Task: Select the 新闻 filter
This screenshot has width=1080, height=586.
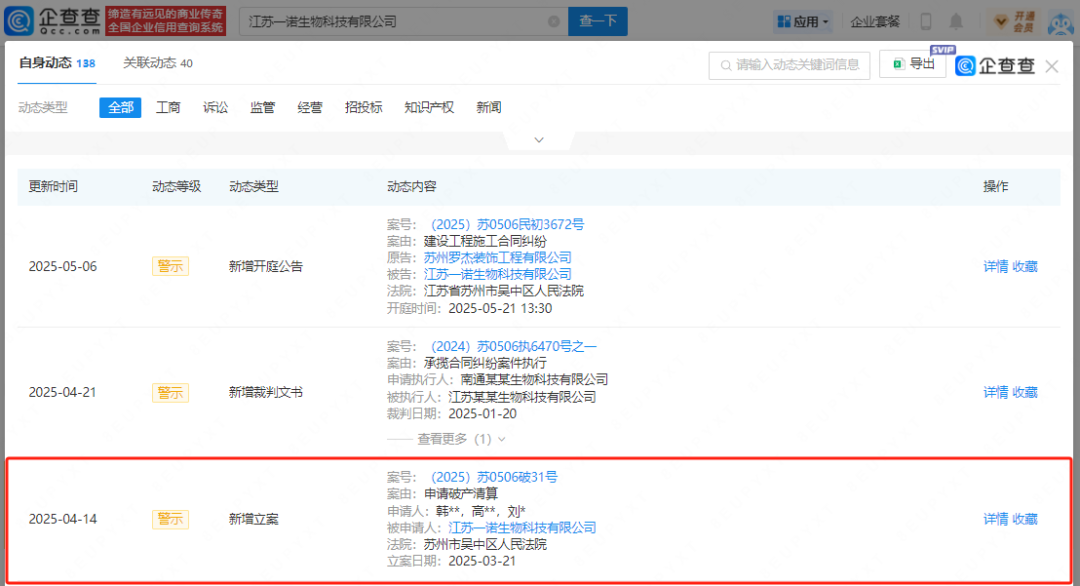Action: [488, 107]
